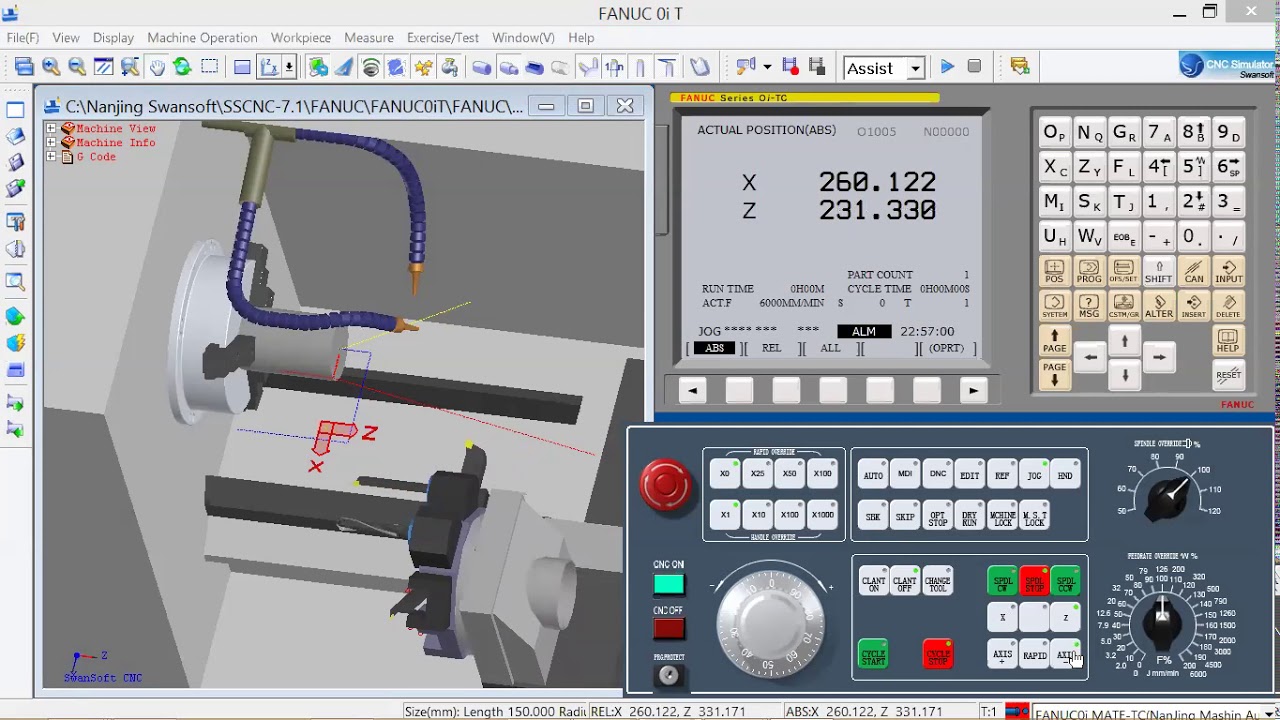Image resolution: width=1280 pixels, height=720 pixels.
Task: Click the CNC ON power button
Action: coord(668,585)
